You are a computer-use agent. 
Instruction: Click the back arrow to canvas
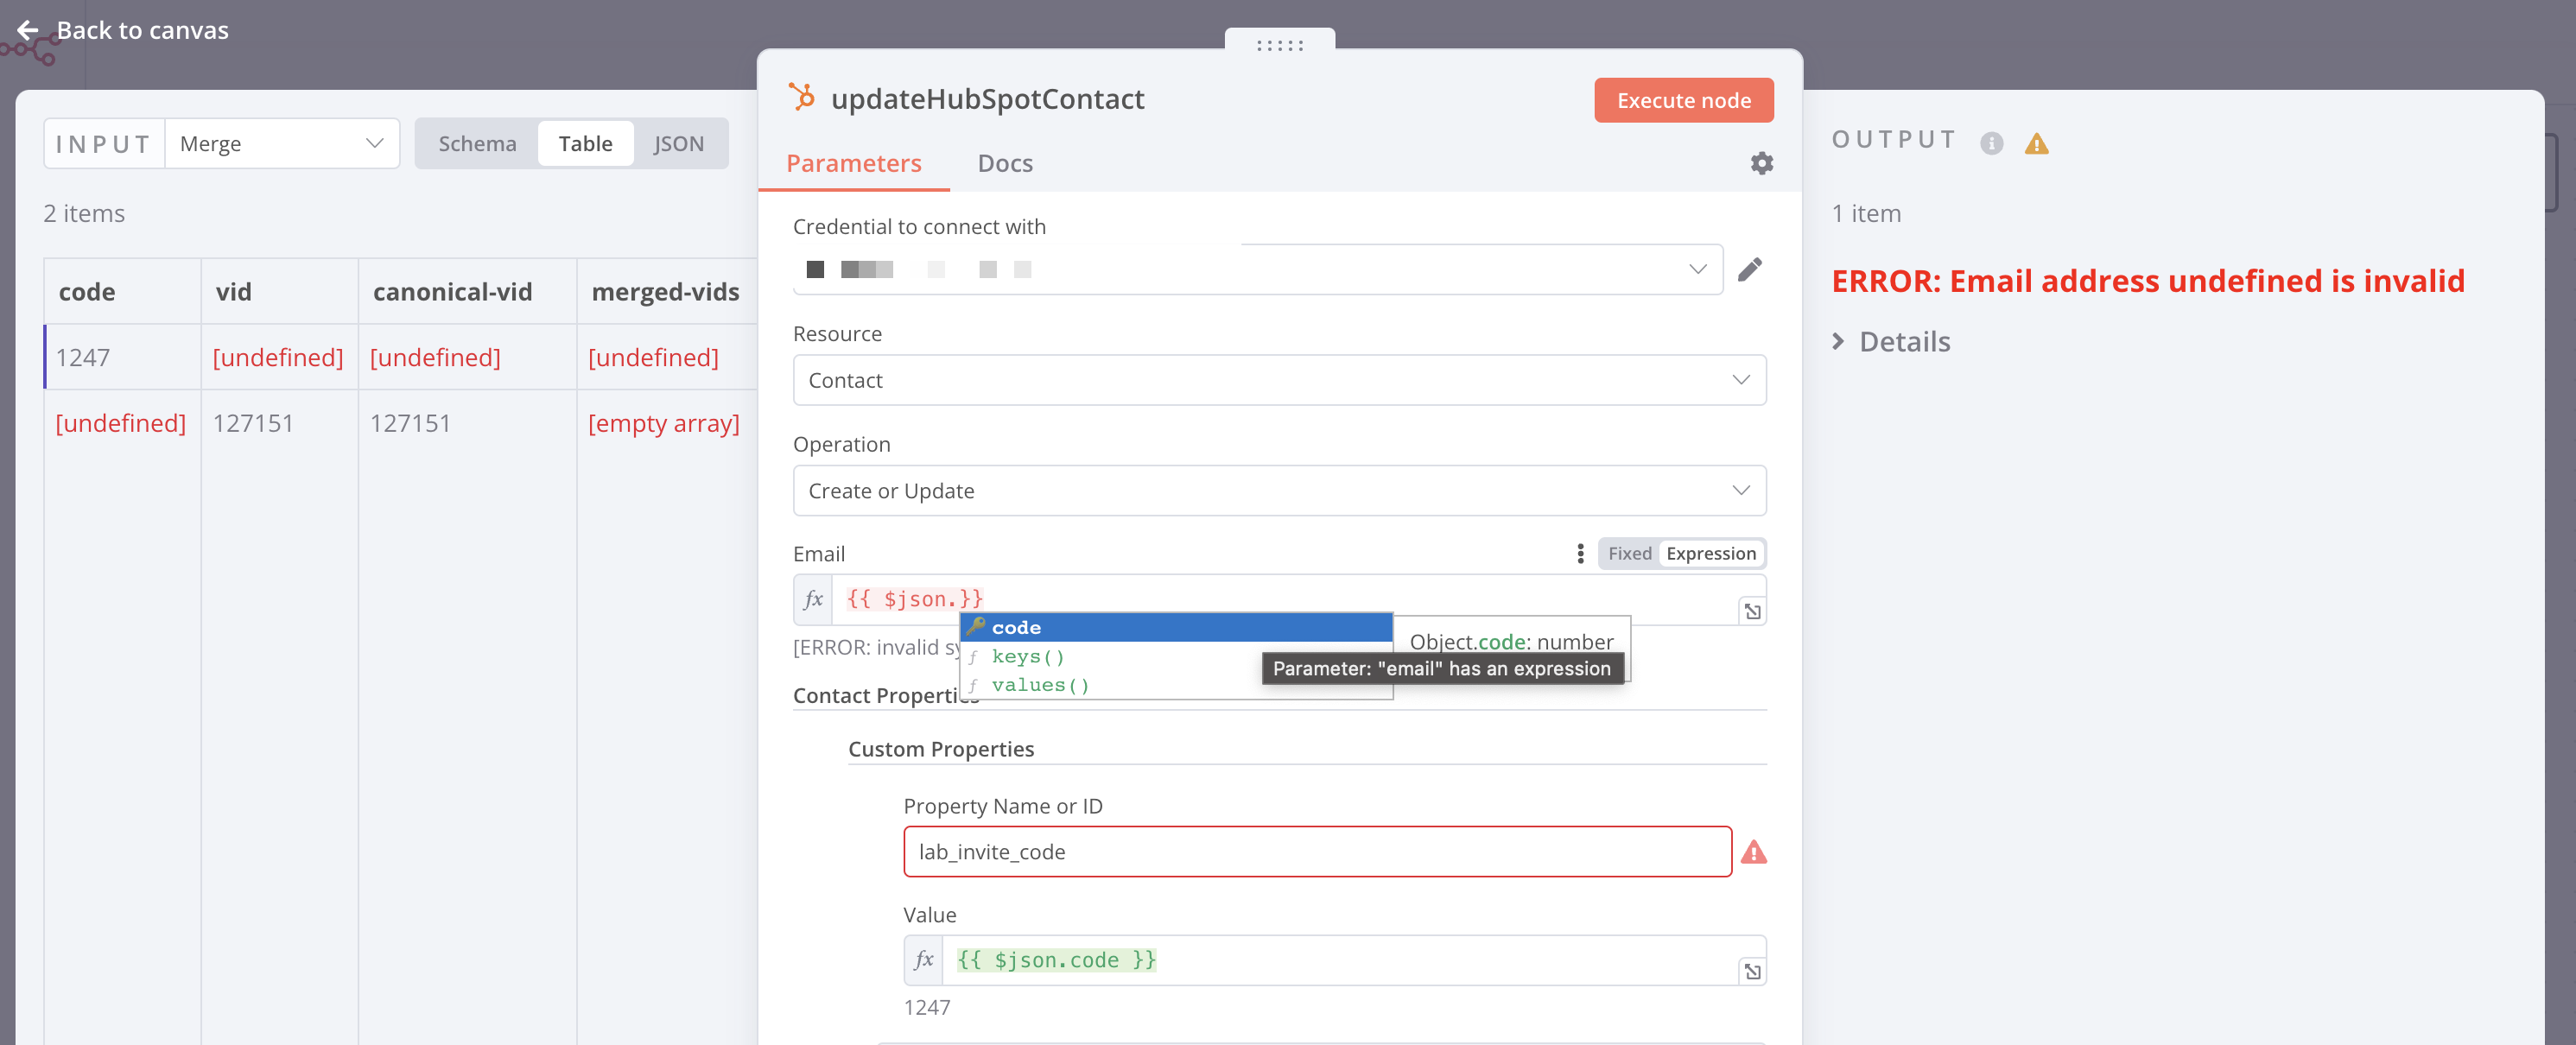pos(28,31)
